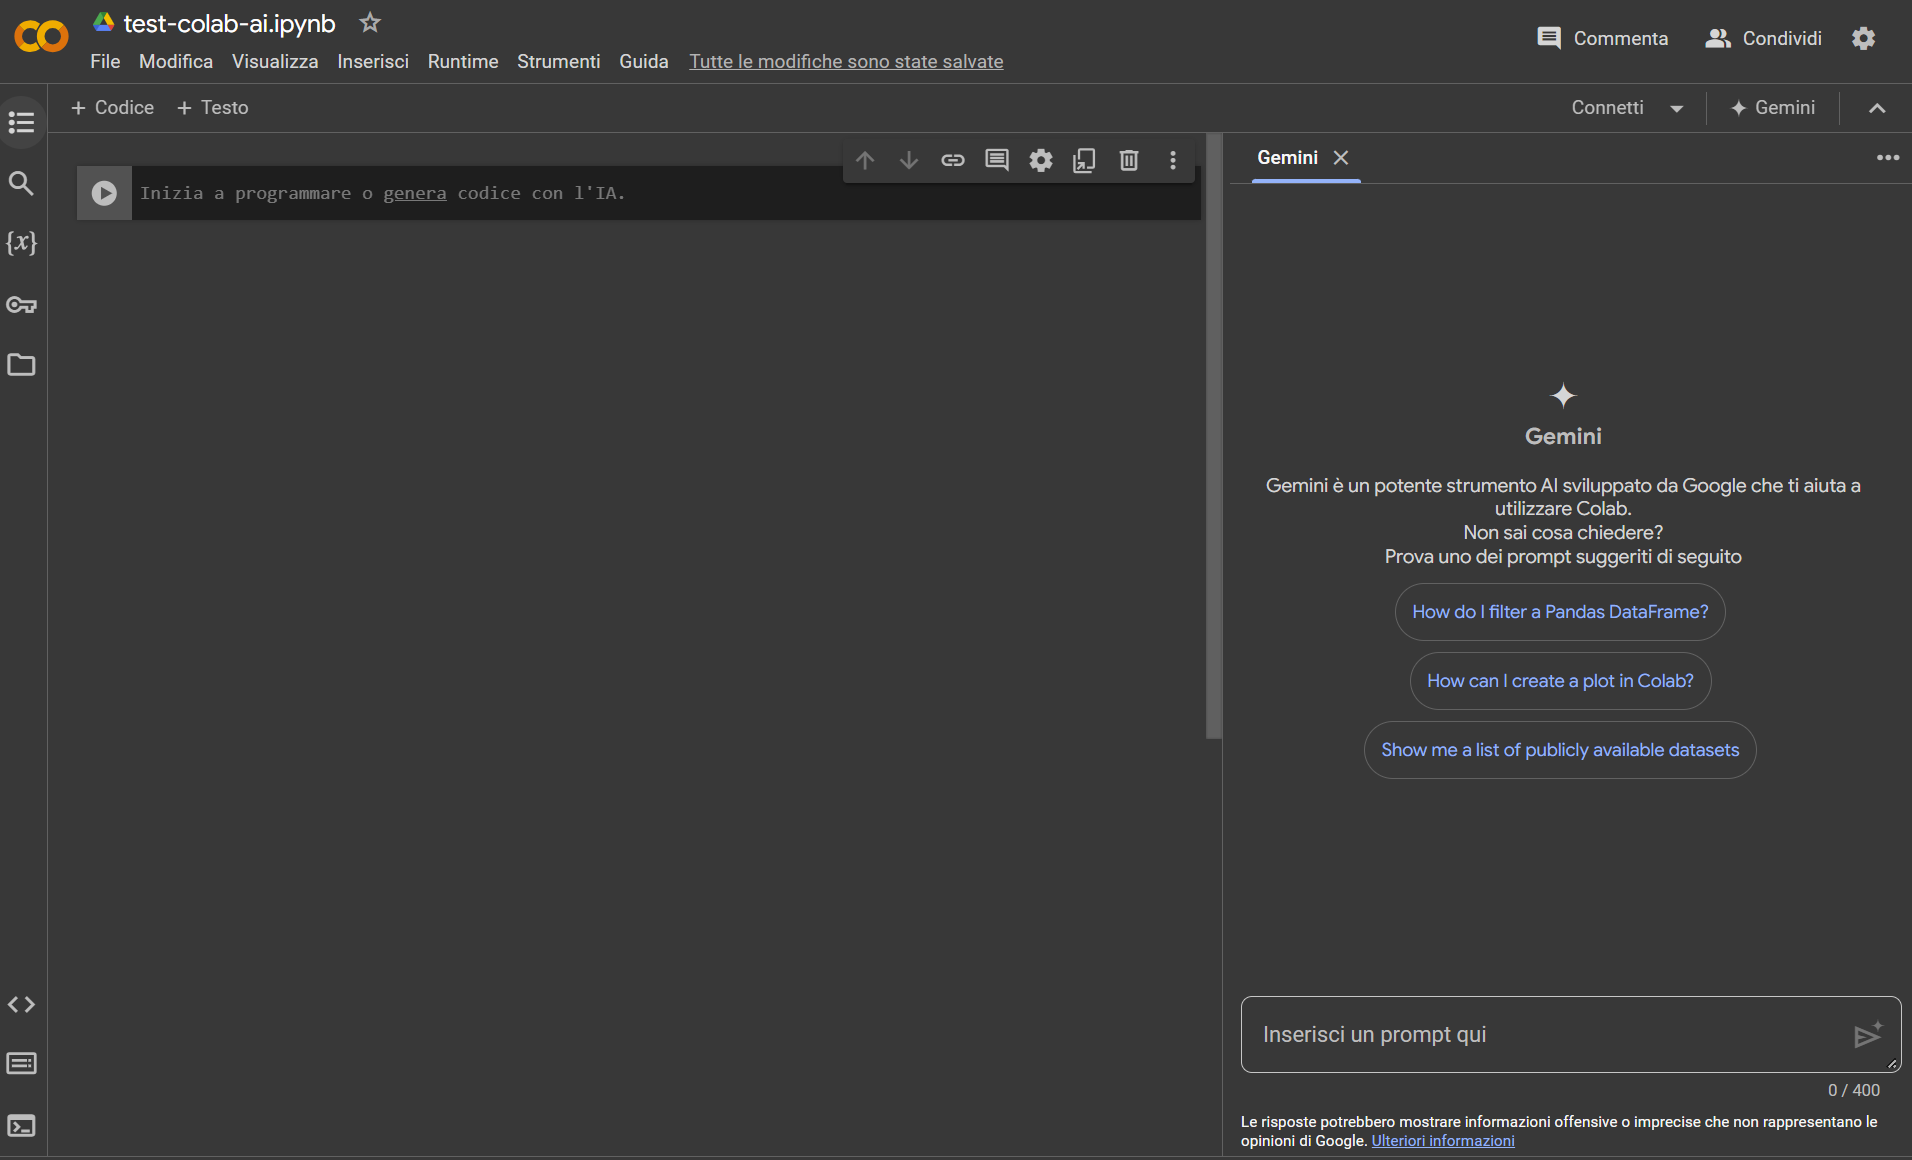Open the Inserisci menu
1912x1160 pixels.
(373, 62)
